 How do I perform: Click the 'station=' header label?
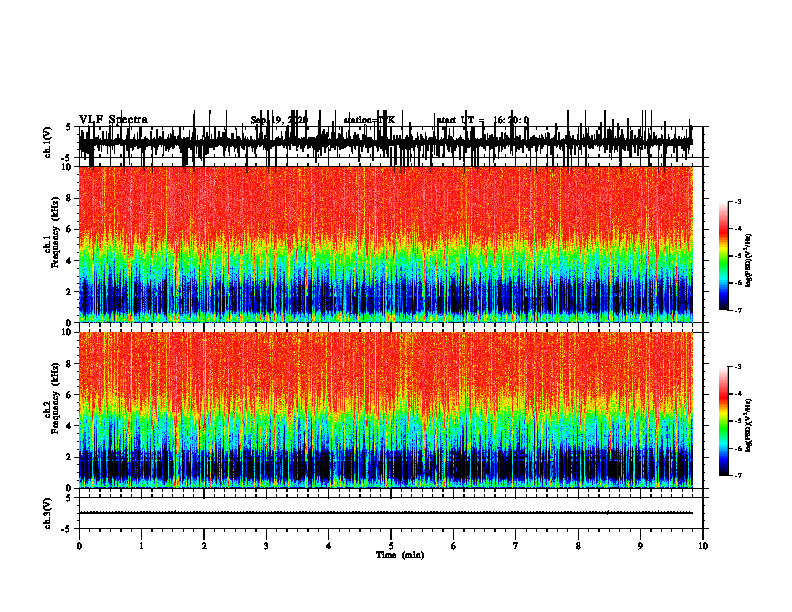click(361, 120)
